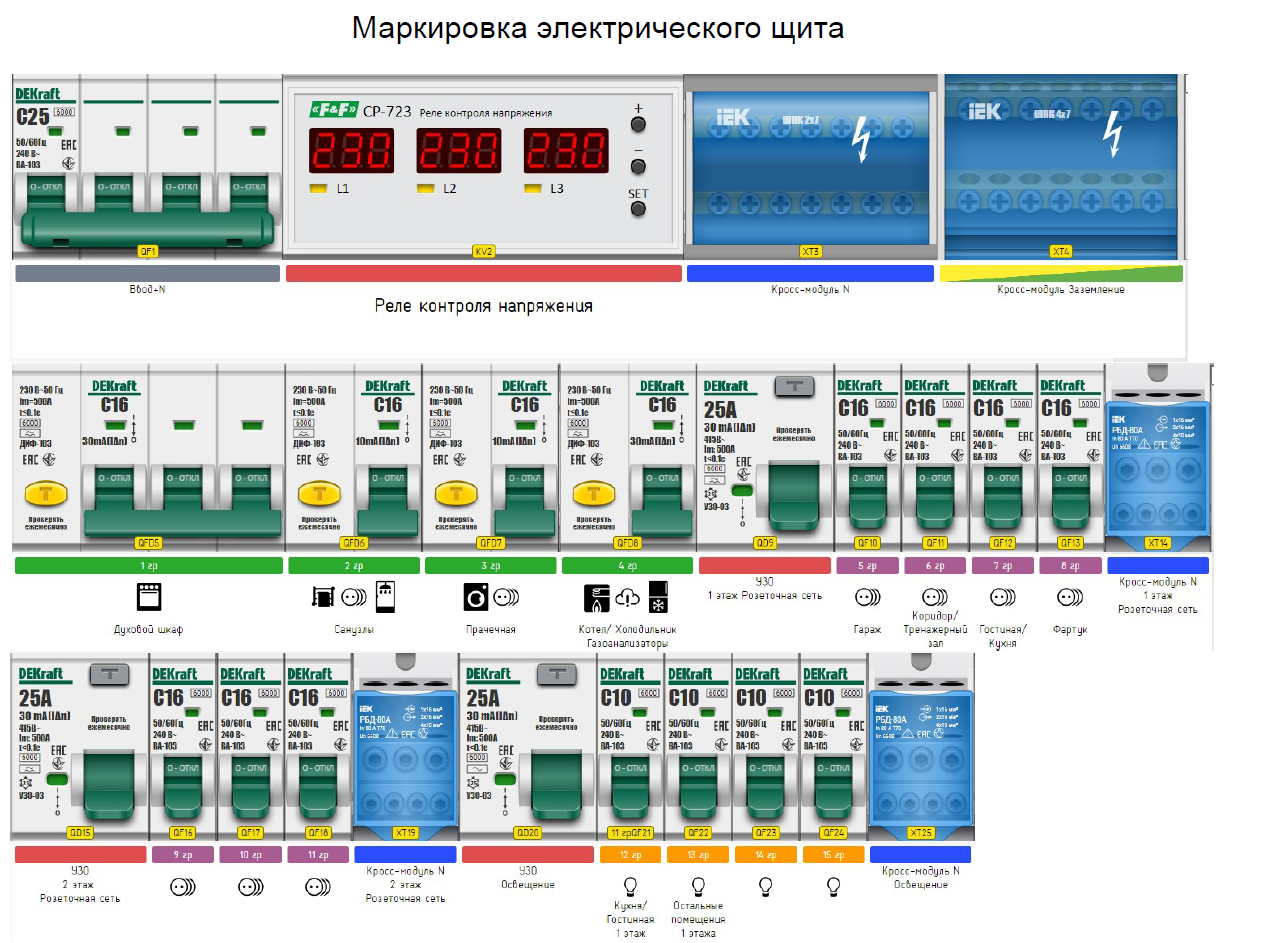Click the shower icon under Санузлы
The image size is (1279, 943).
[386, 597]
